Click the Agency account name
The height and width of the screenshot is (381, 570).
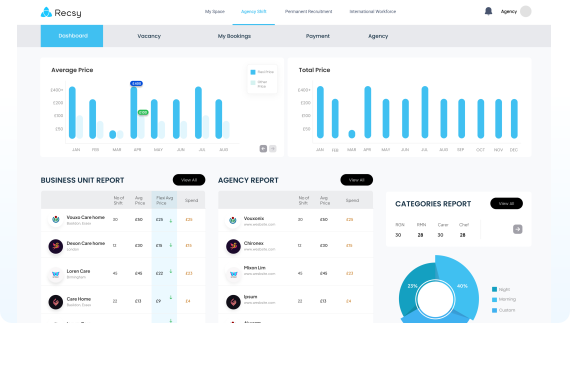[x=509, y=12]
